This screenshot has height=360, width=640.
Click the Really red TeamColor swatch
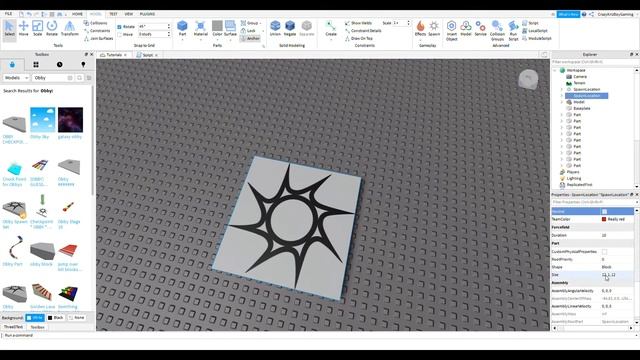click(604, 219)
